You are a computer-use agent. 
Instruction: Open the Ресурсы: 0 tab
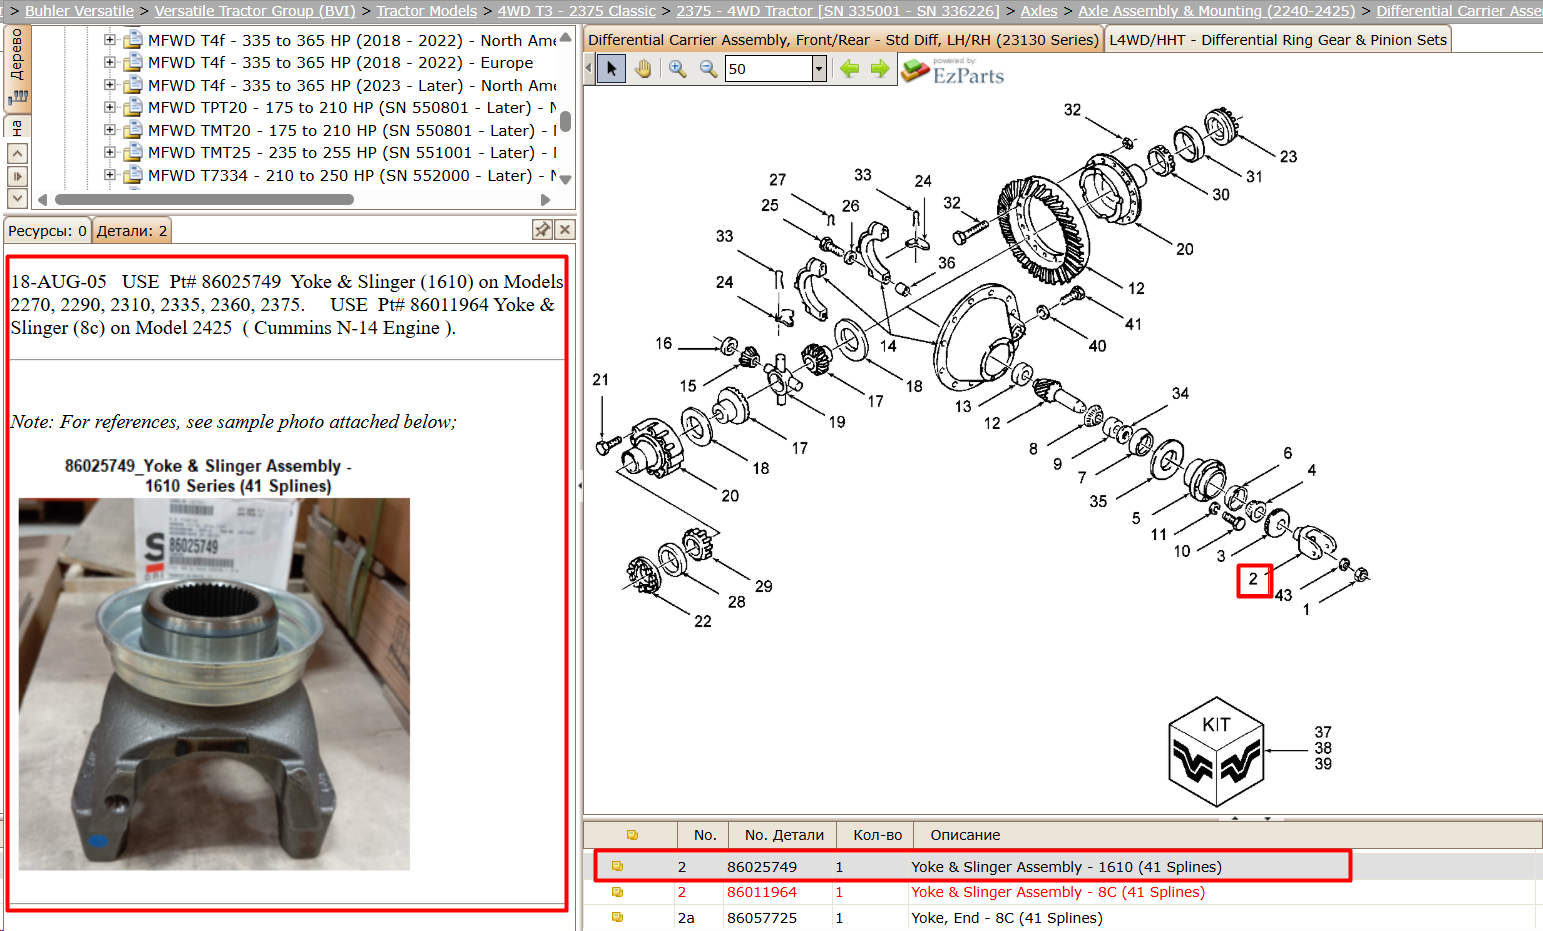pos(47,231)
